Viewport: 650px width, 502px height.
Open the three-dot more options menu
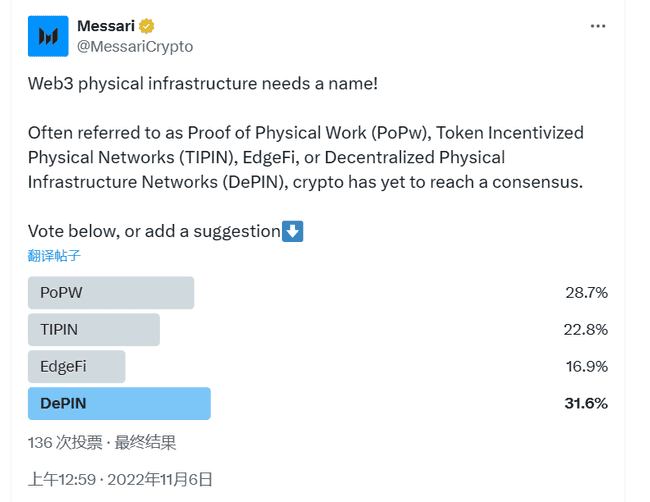click(x=598, y=26)
